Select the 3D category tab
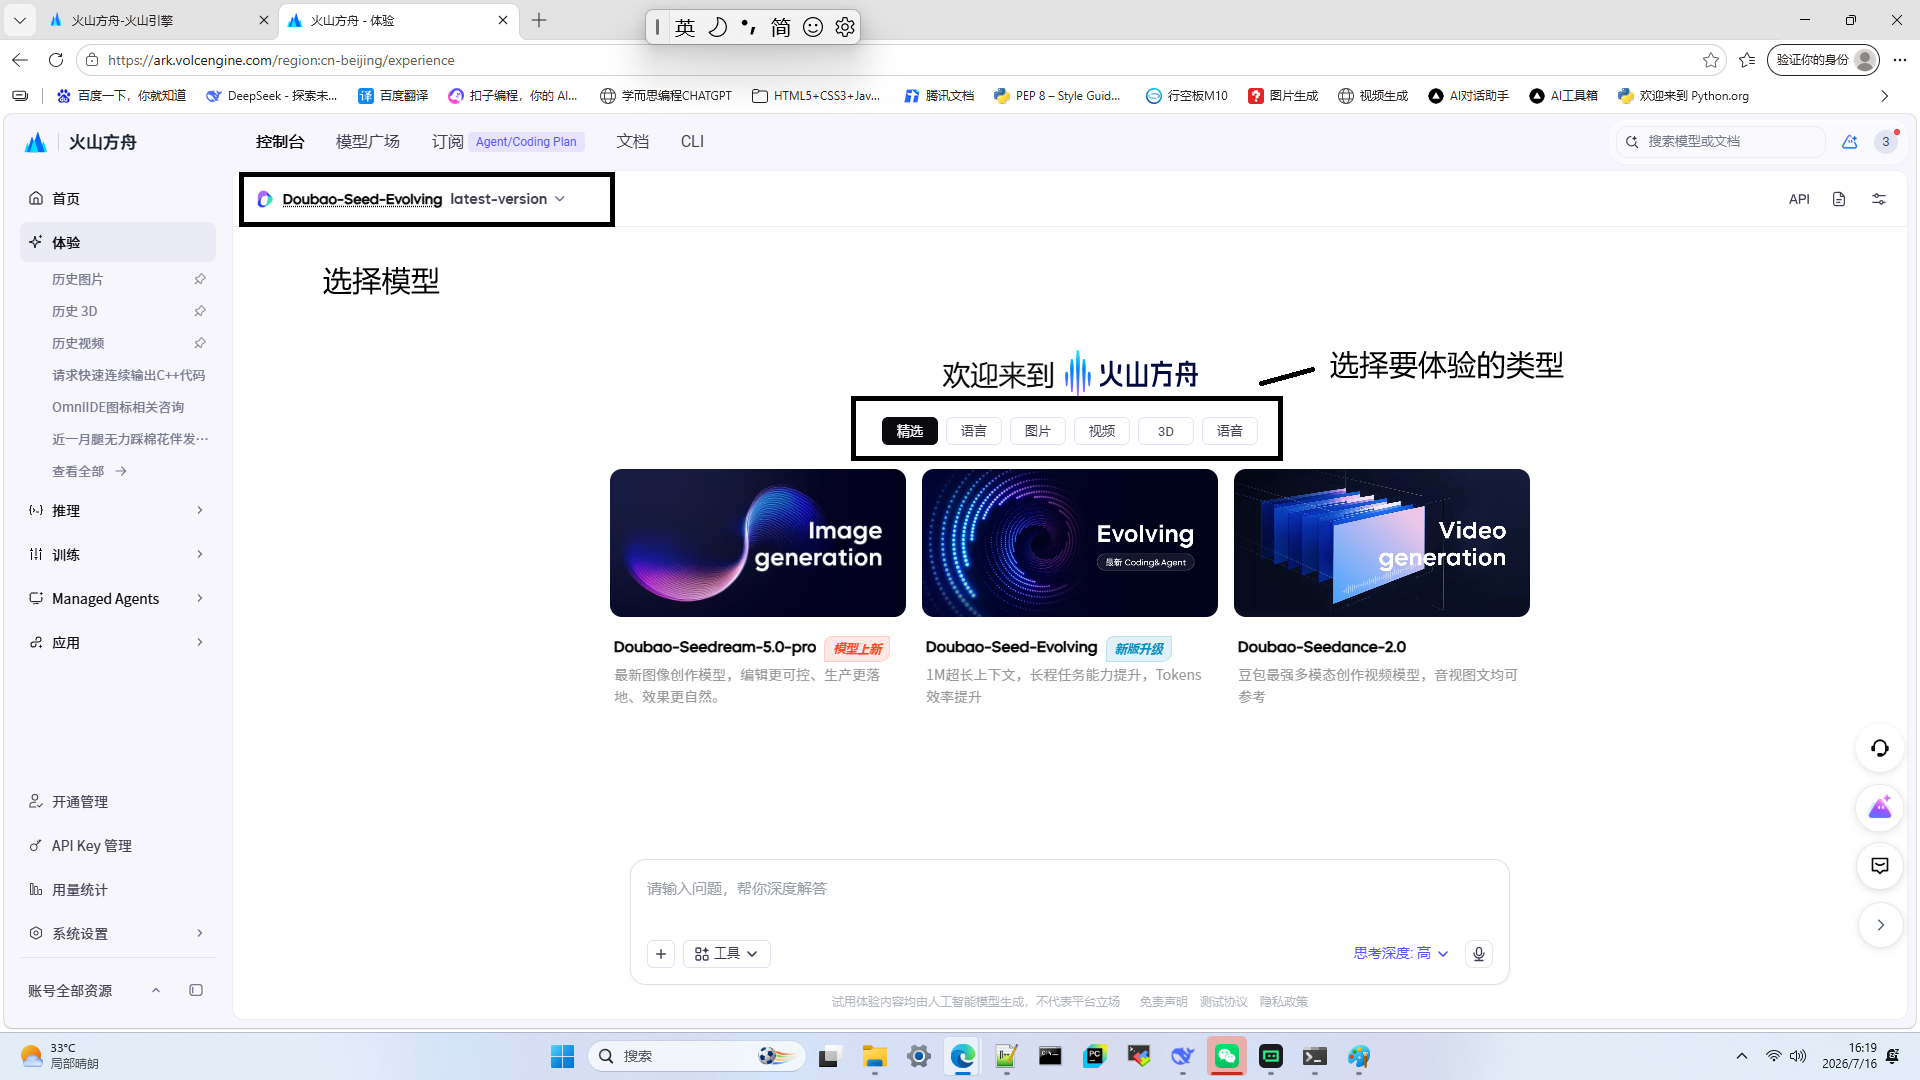 [x=1166, y=431]
